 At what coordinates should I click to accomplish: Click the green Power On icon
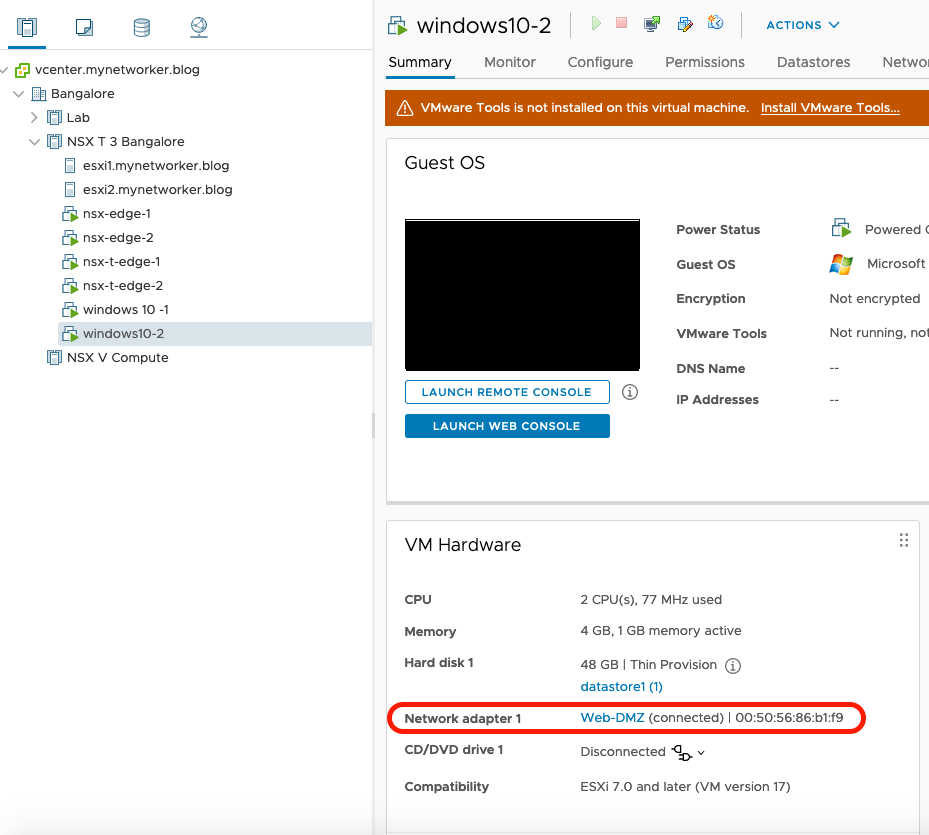(x=596, y=23)
